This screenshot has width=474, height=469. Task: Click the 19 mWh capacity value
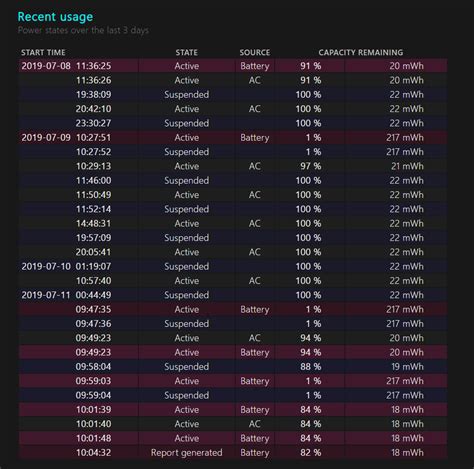click(407, 367)
